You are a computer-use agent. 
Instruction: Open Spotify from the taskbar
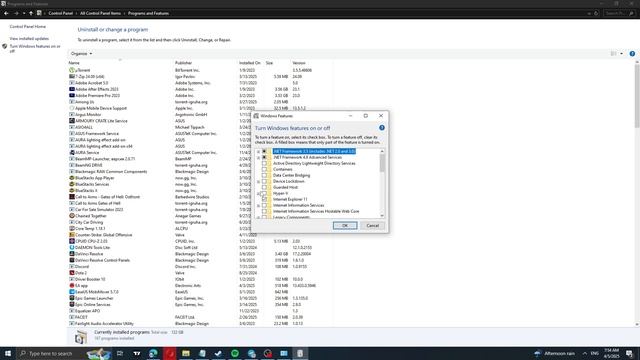pos(235,353)
